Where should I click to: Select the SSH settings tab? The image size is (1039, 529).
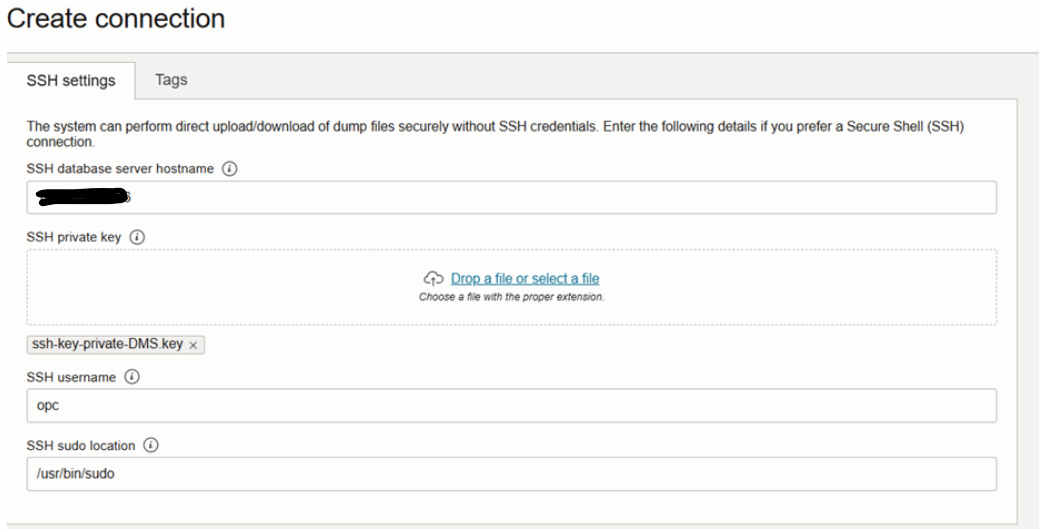click(71, 81)
